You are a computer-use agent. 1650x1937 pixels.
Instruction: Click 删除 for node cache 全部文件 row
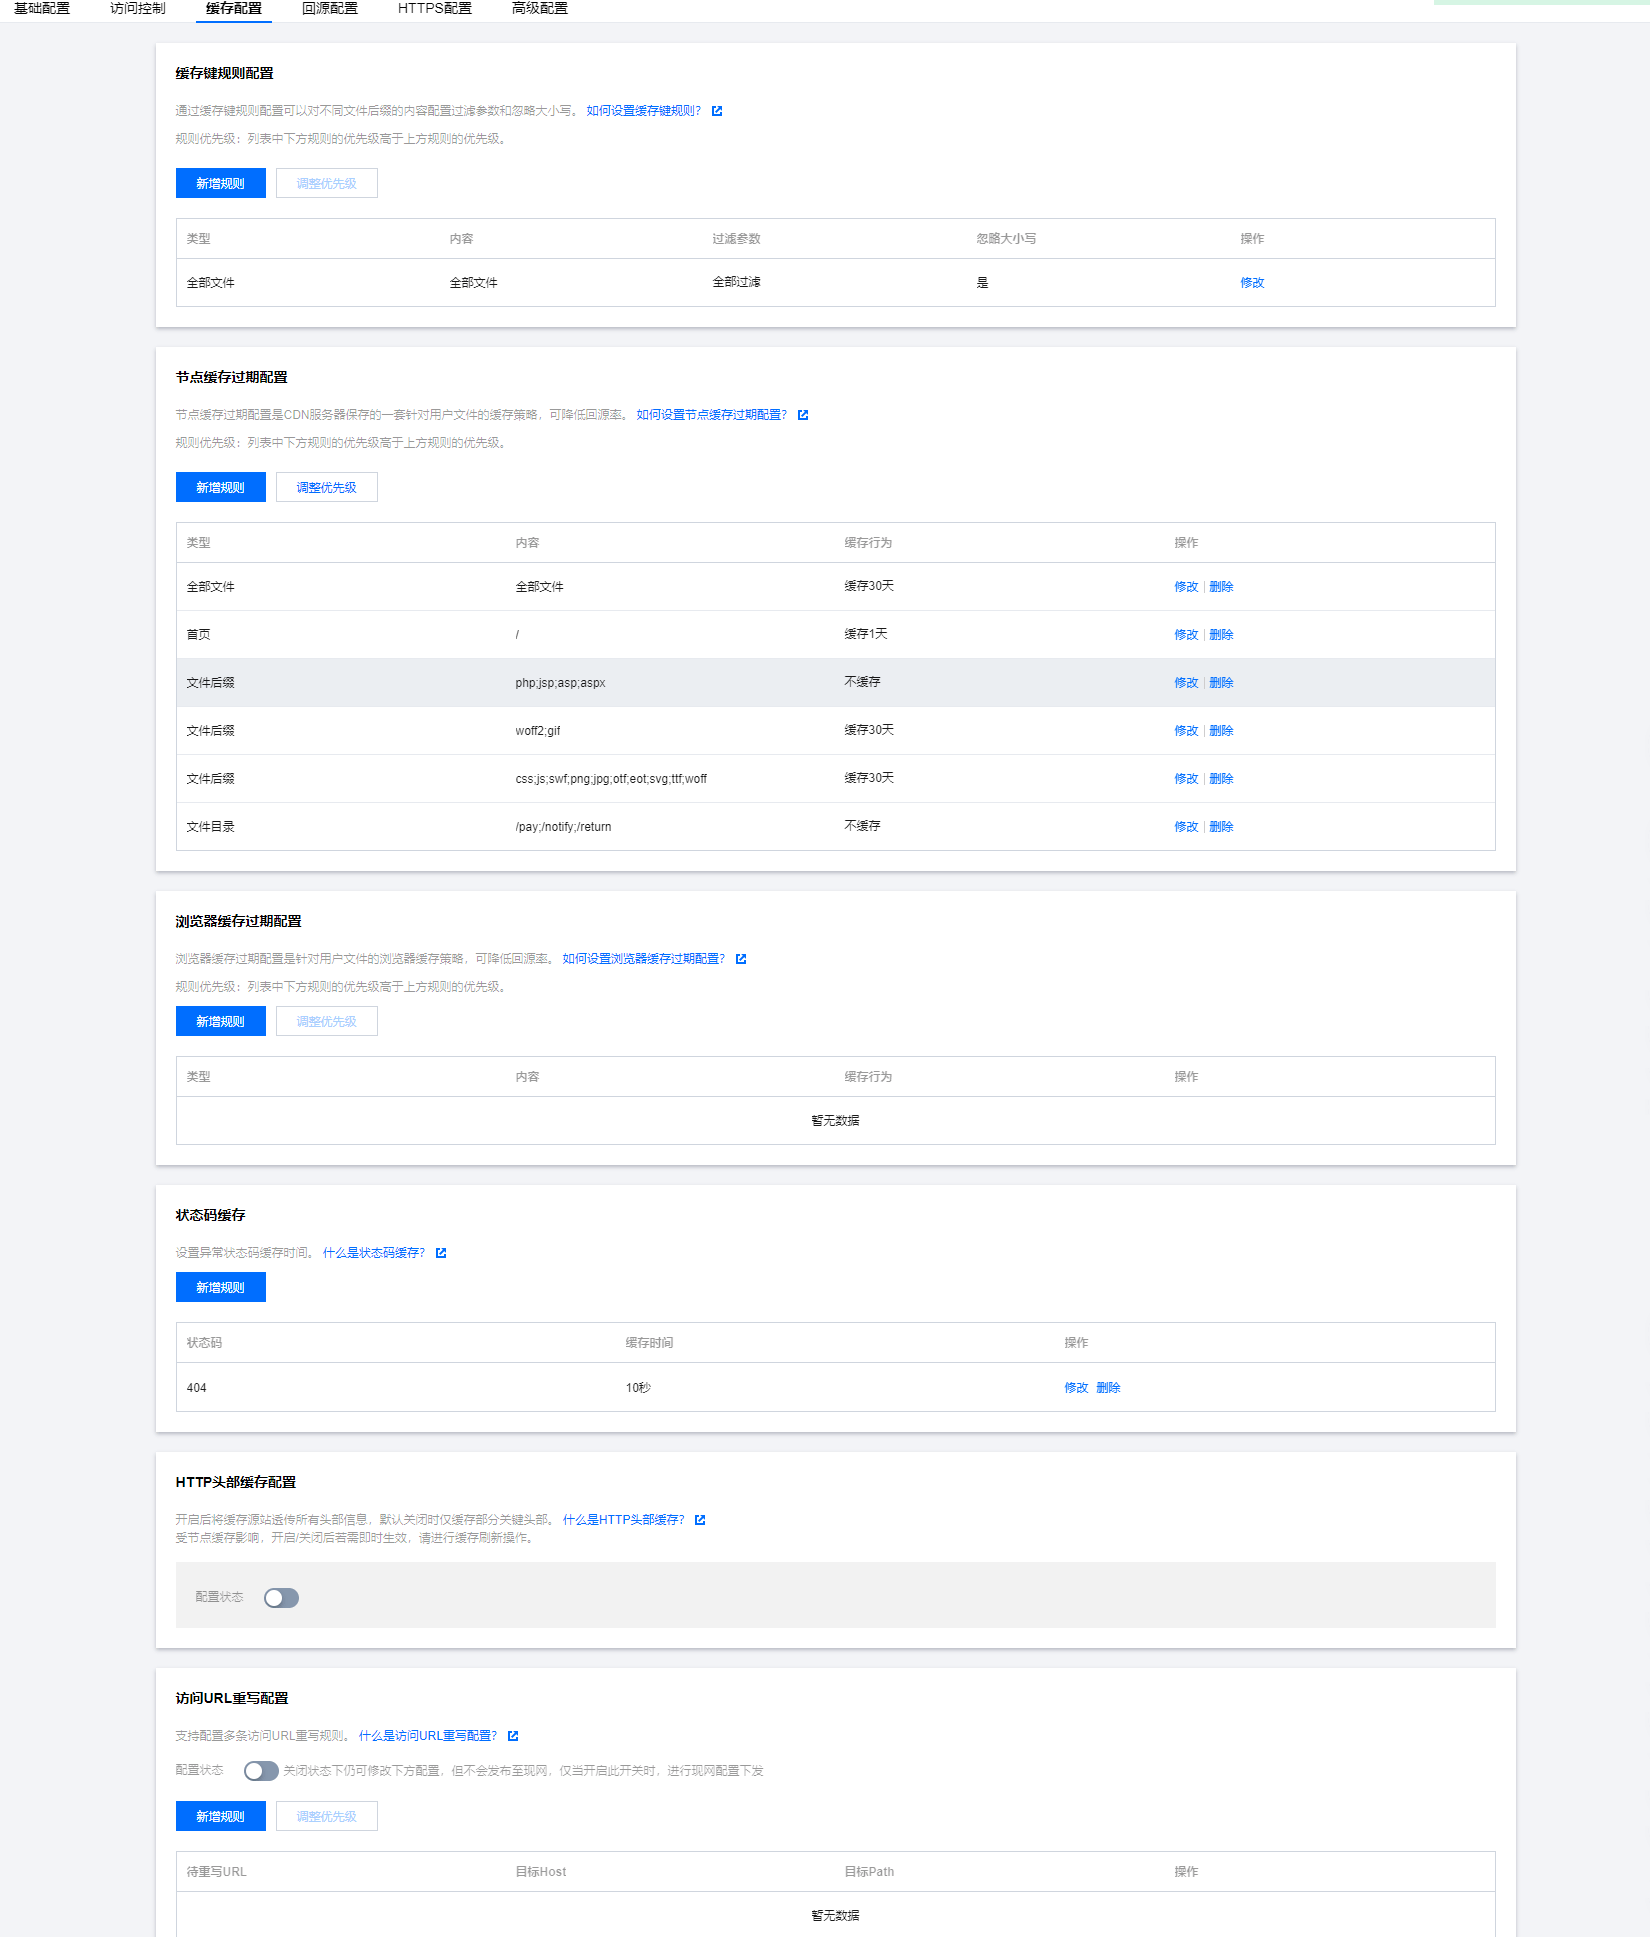coord(1221,587)
